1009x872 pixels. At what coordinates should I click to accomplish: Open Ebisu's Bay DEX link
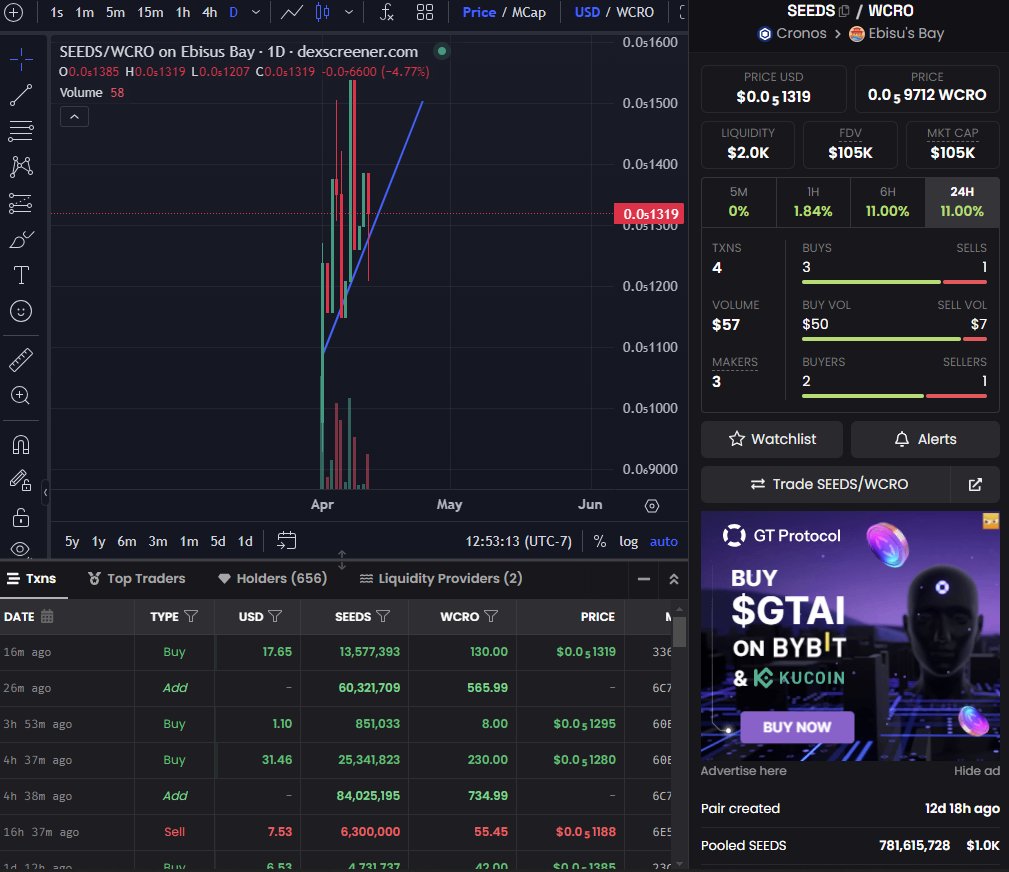(896, 33)
